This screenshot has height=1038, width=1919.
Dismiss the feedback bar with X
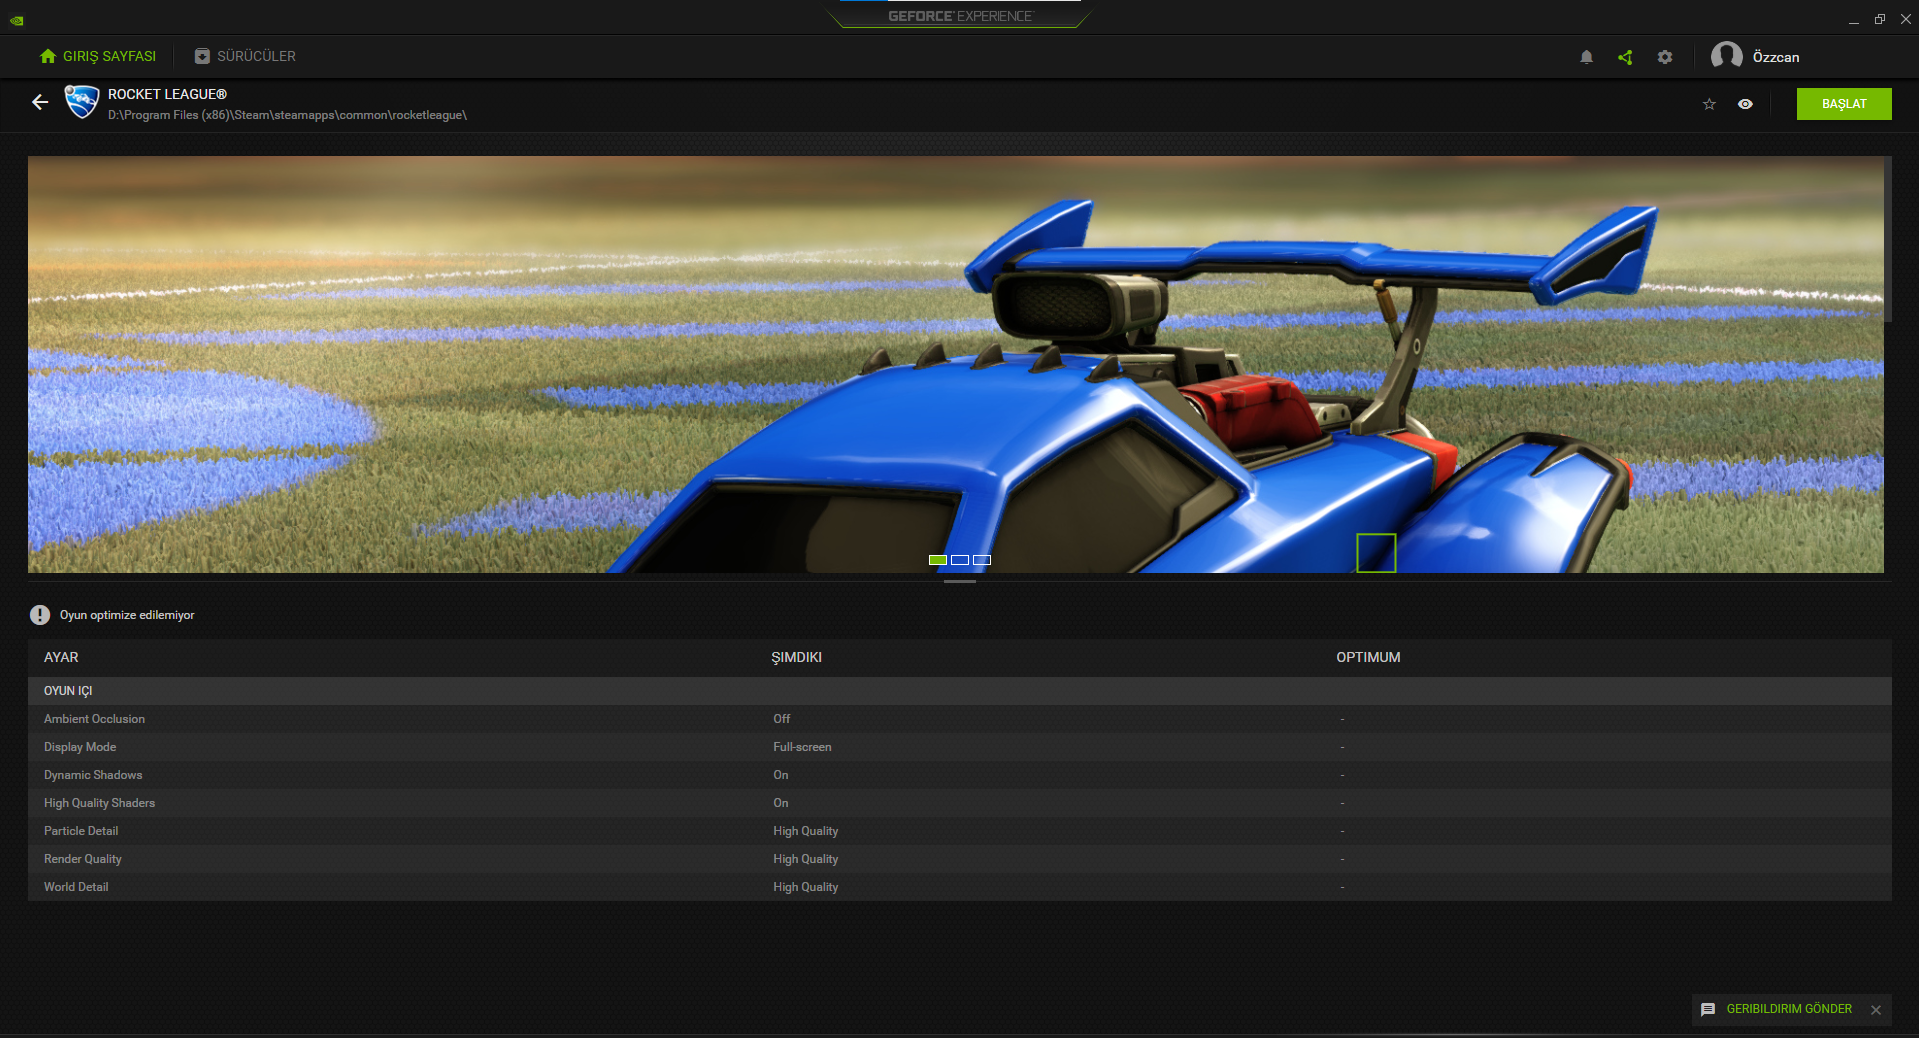(1876, 1010)
